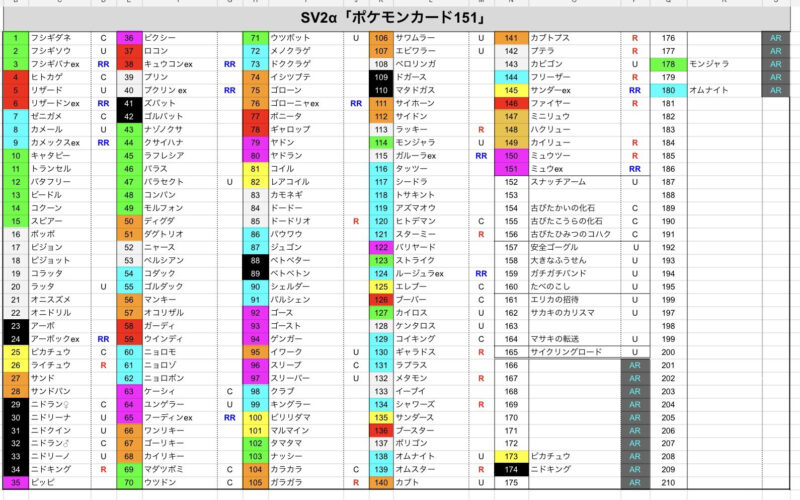Select the yellow number 25 cell
800x500 pixels.
coord(16,352)
